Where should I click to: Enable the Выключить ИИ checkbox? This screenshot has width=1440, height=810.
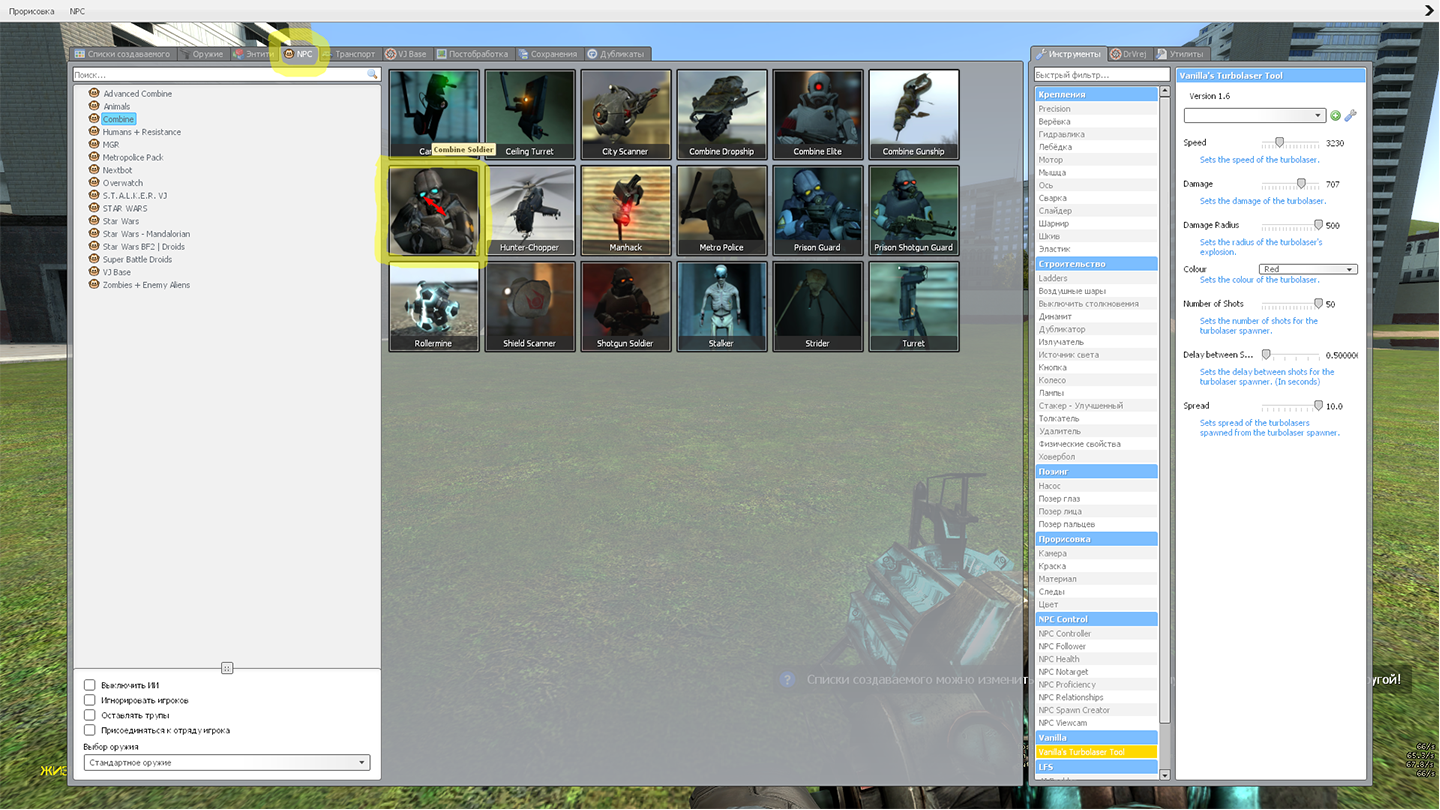pyautogui.click(x=90, y=685)
